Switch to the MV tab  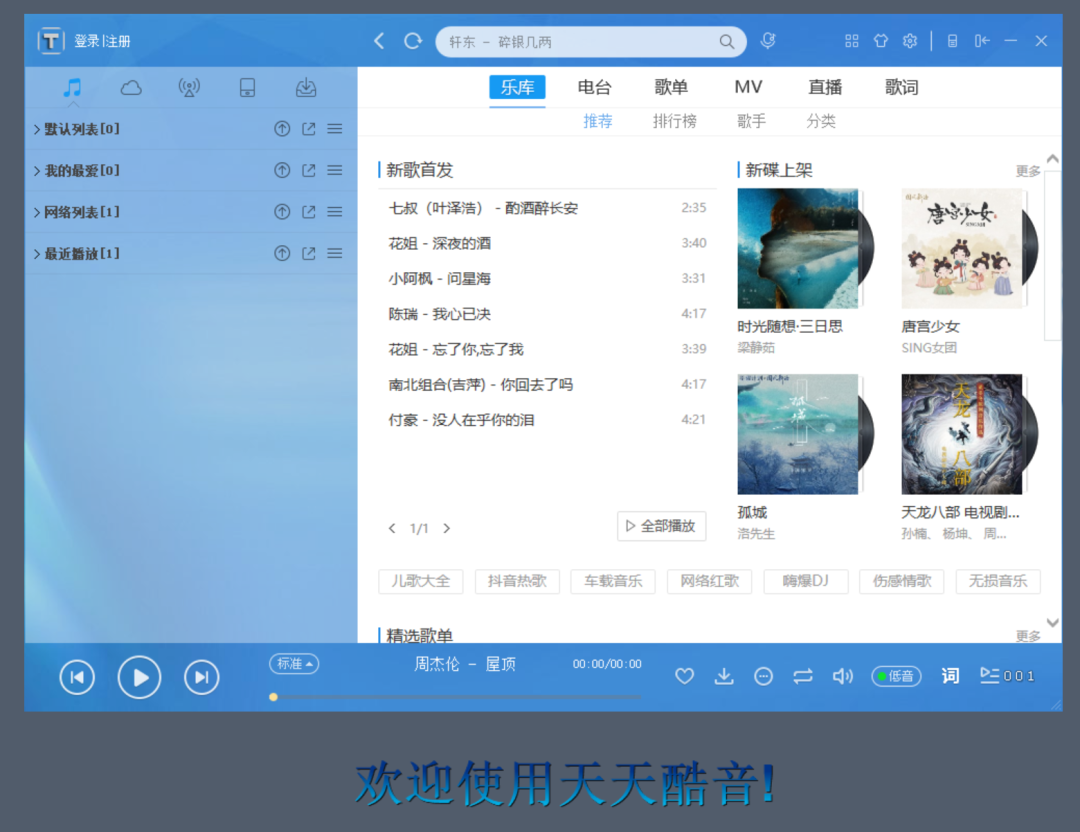tap(748, 87)
